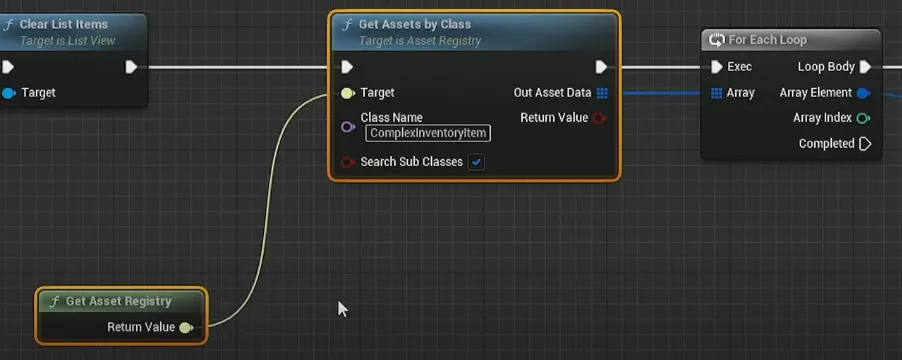This screenshot has height=360, width=902.
Task: Click the output exec pin on Get Assets by Class
Action: pyautogui.click(x=601, y=67)
